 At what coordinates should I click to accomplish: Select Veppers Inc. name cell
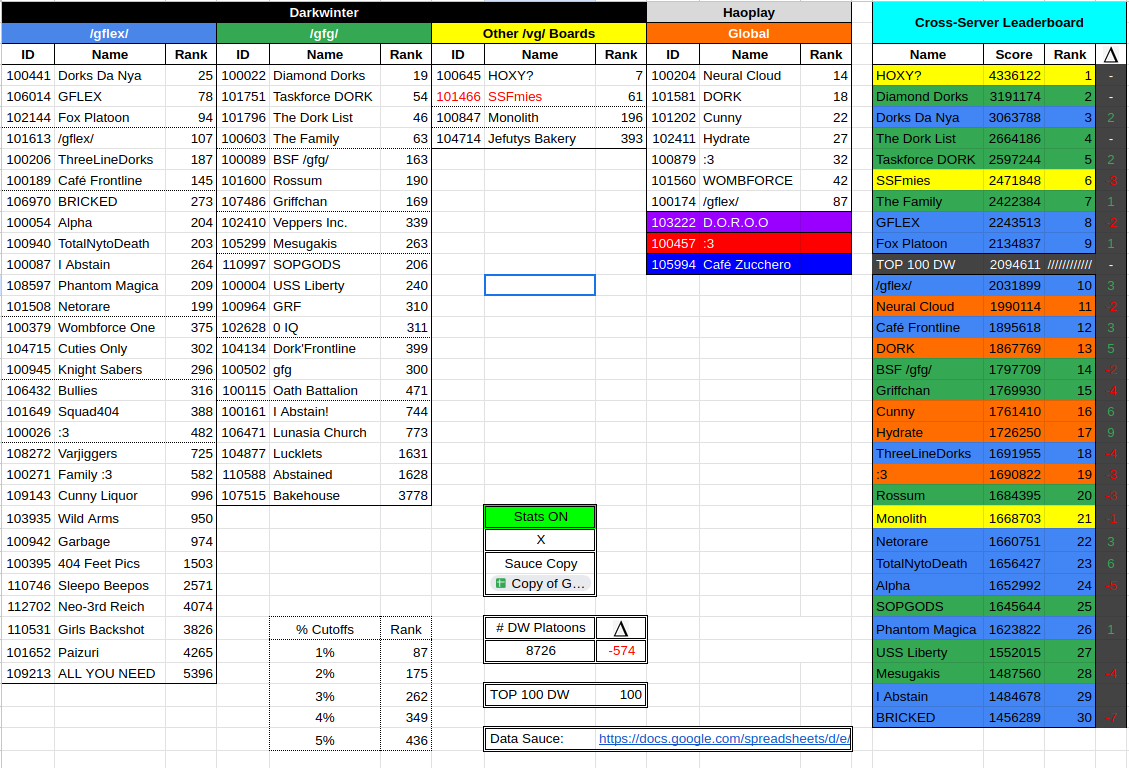[325, 222]
